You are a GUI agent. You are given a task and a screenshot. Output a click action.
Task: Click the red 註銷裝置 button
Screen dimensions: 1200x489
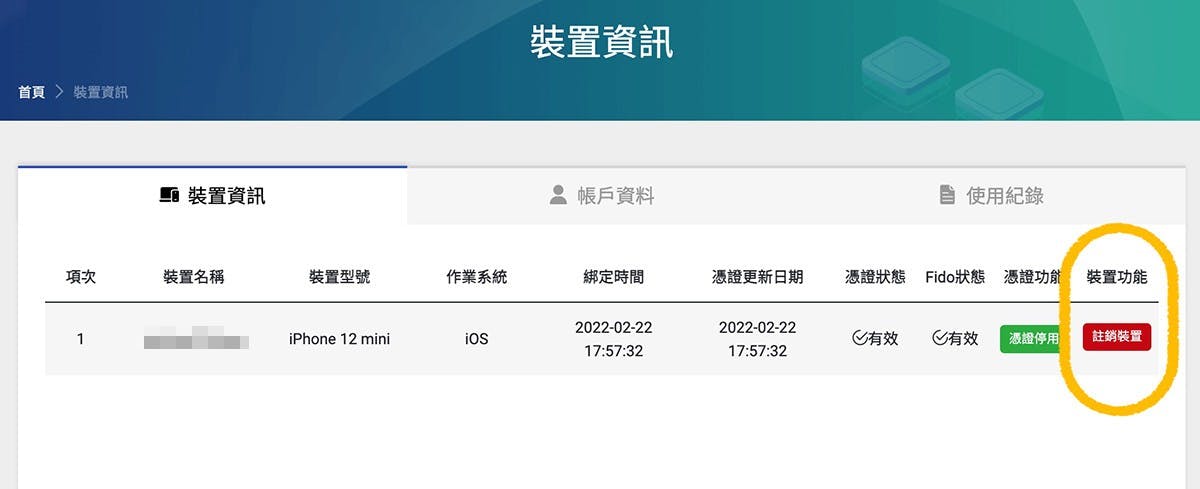[1117, 337]
